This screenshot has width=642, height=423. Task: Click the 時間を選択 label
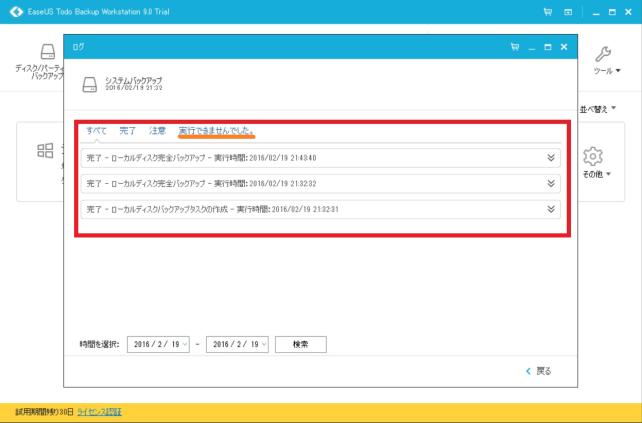(99, 344)
